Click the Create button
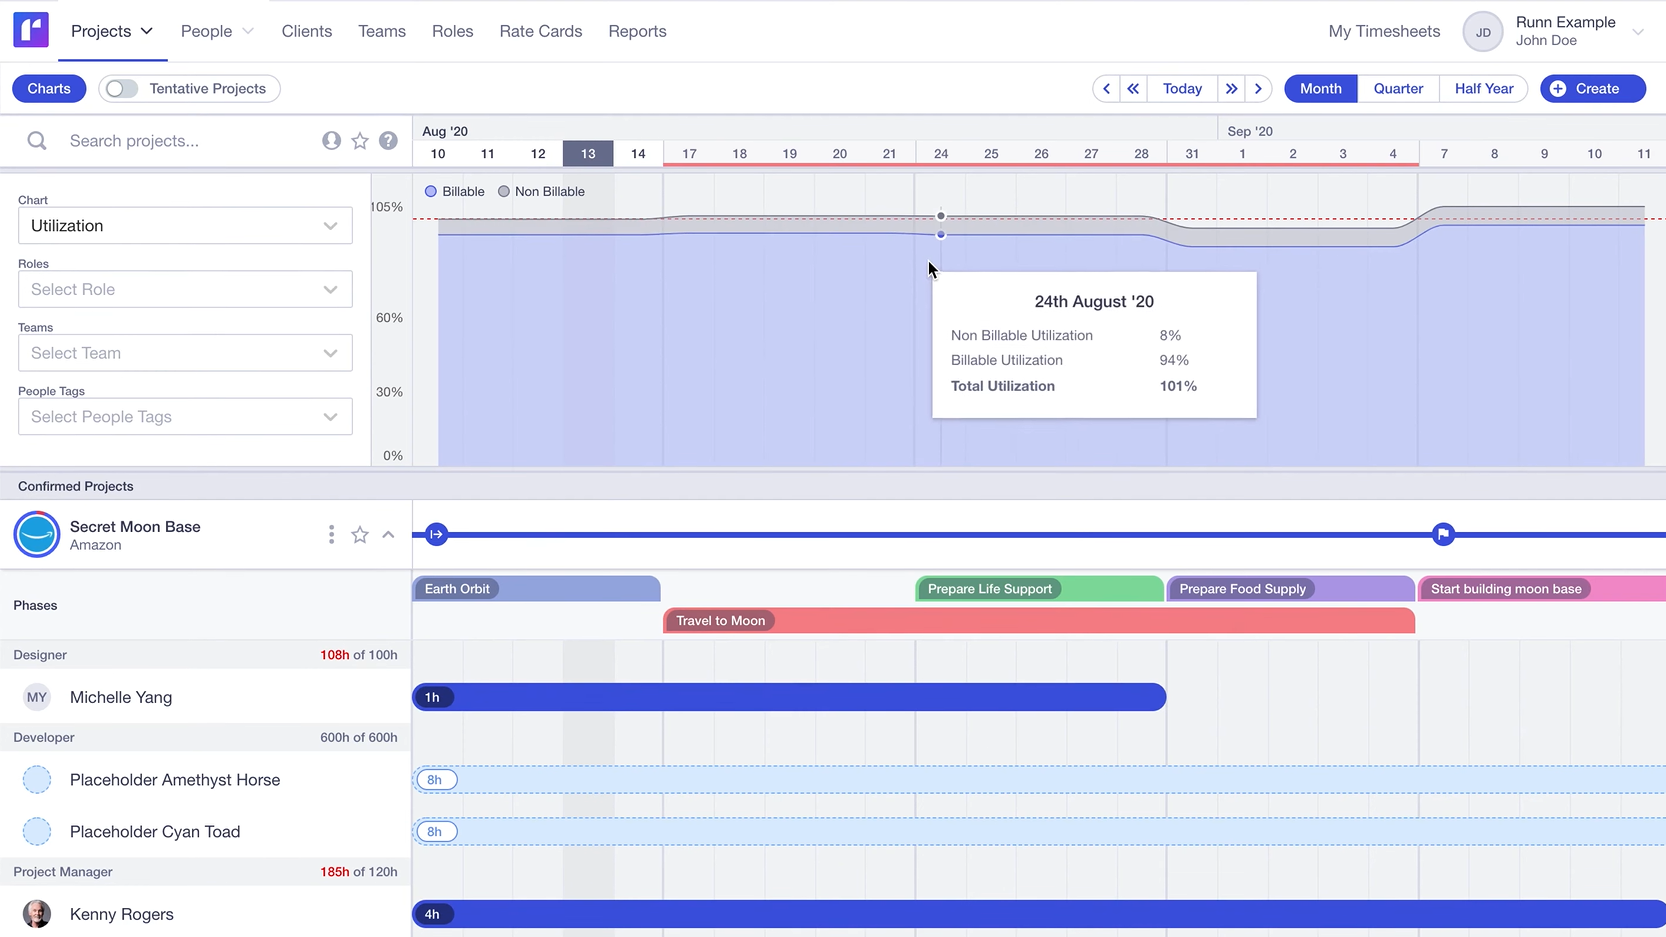This screenshot has width=1666, height=937. coord(1592,88)
